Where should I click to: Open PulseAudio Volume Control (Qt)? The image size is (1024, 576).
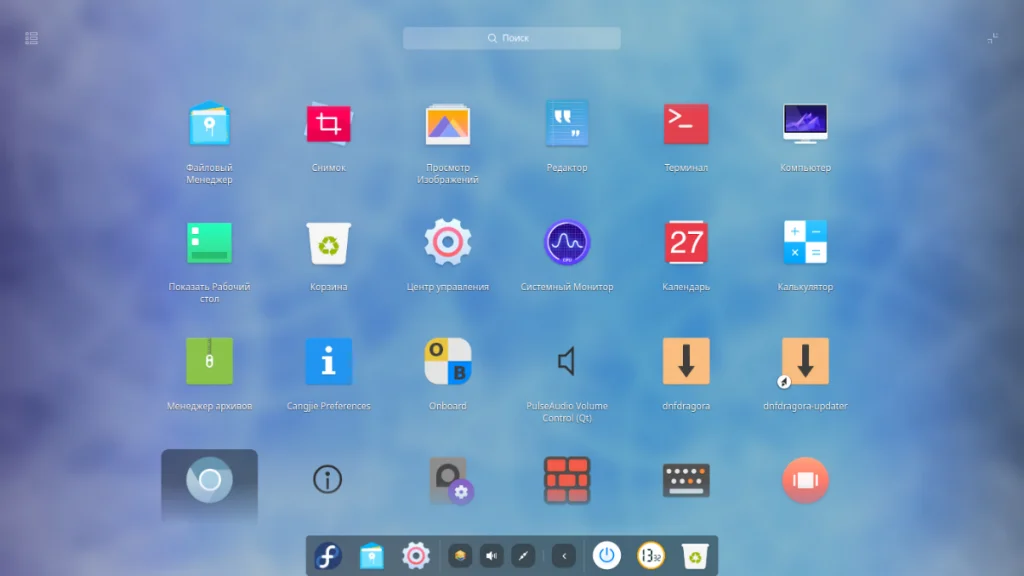point(567,361)
